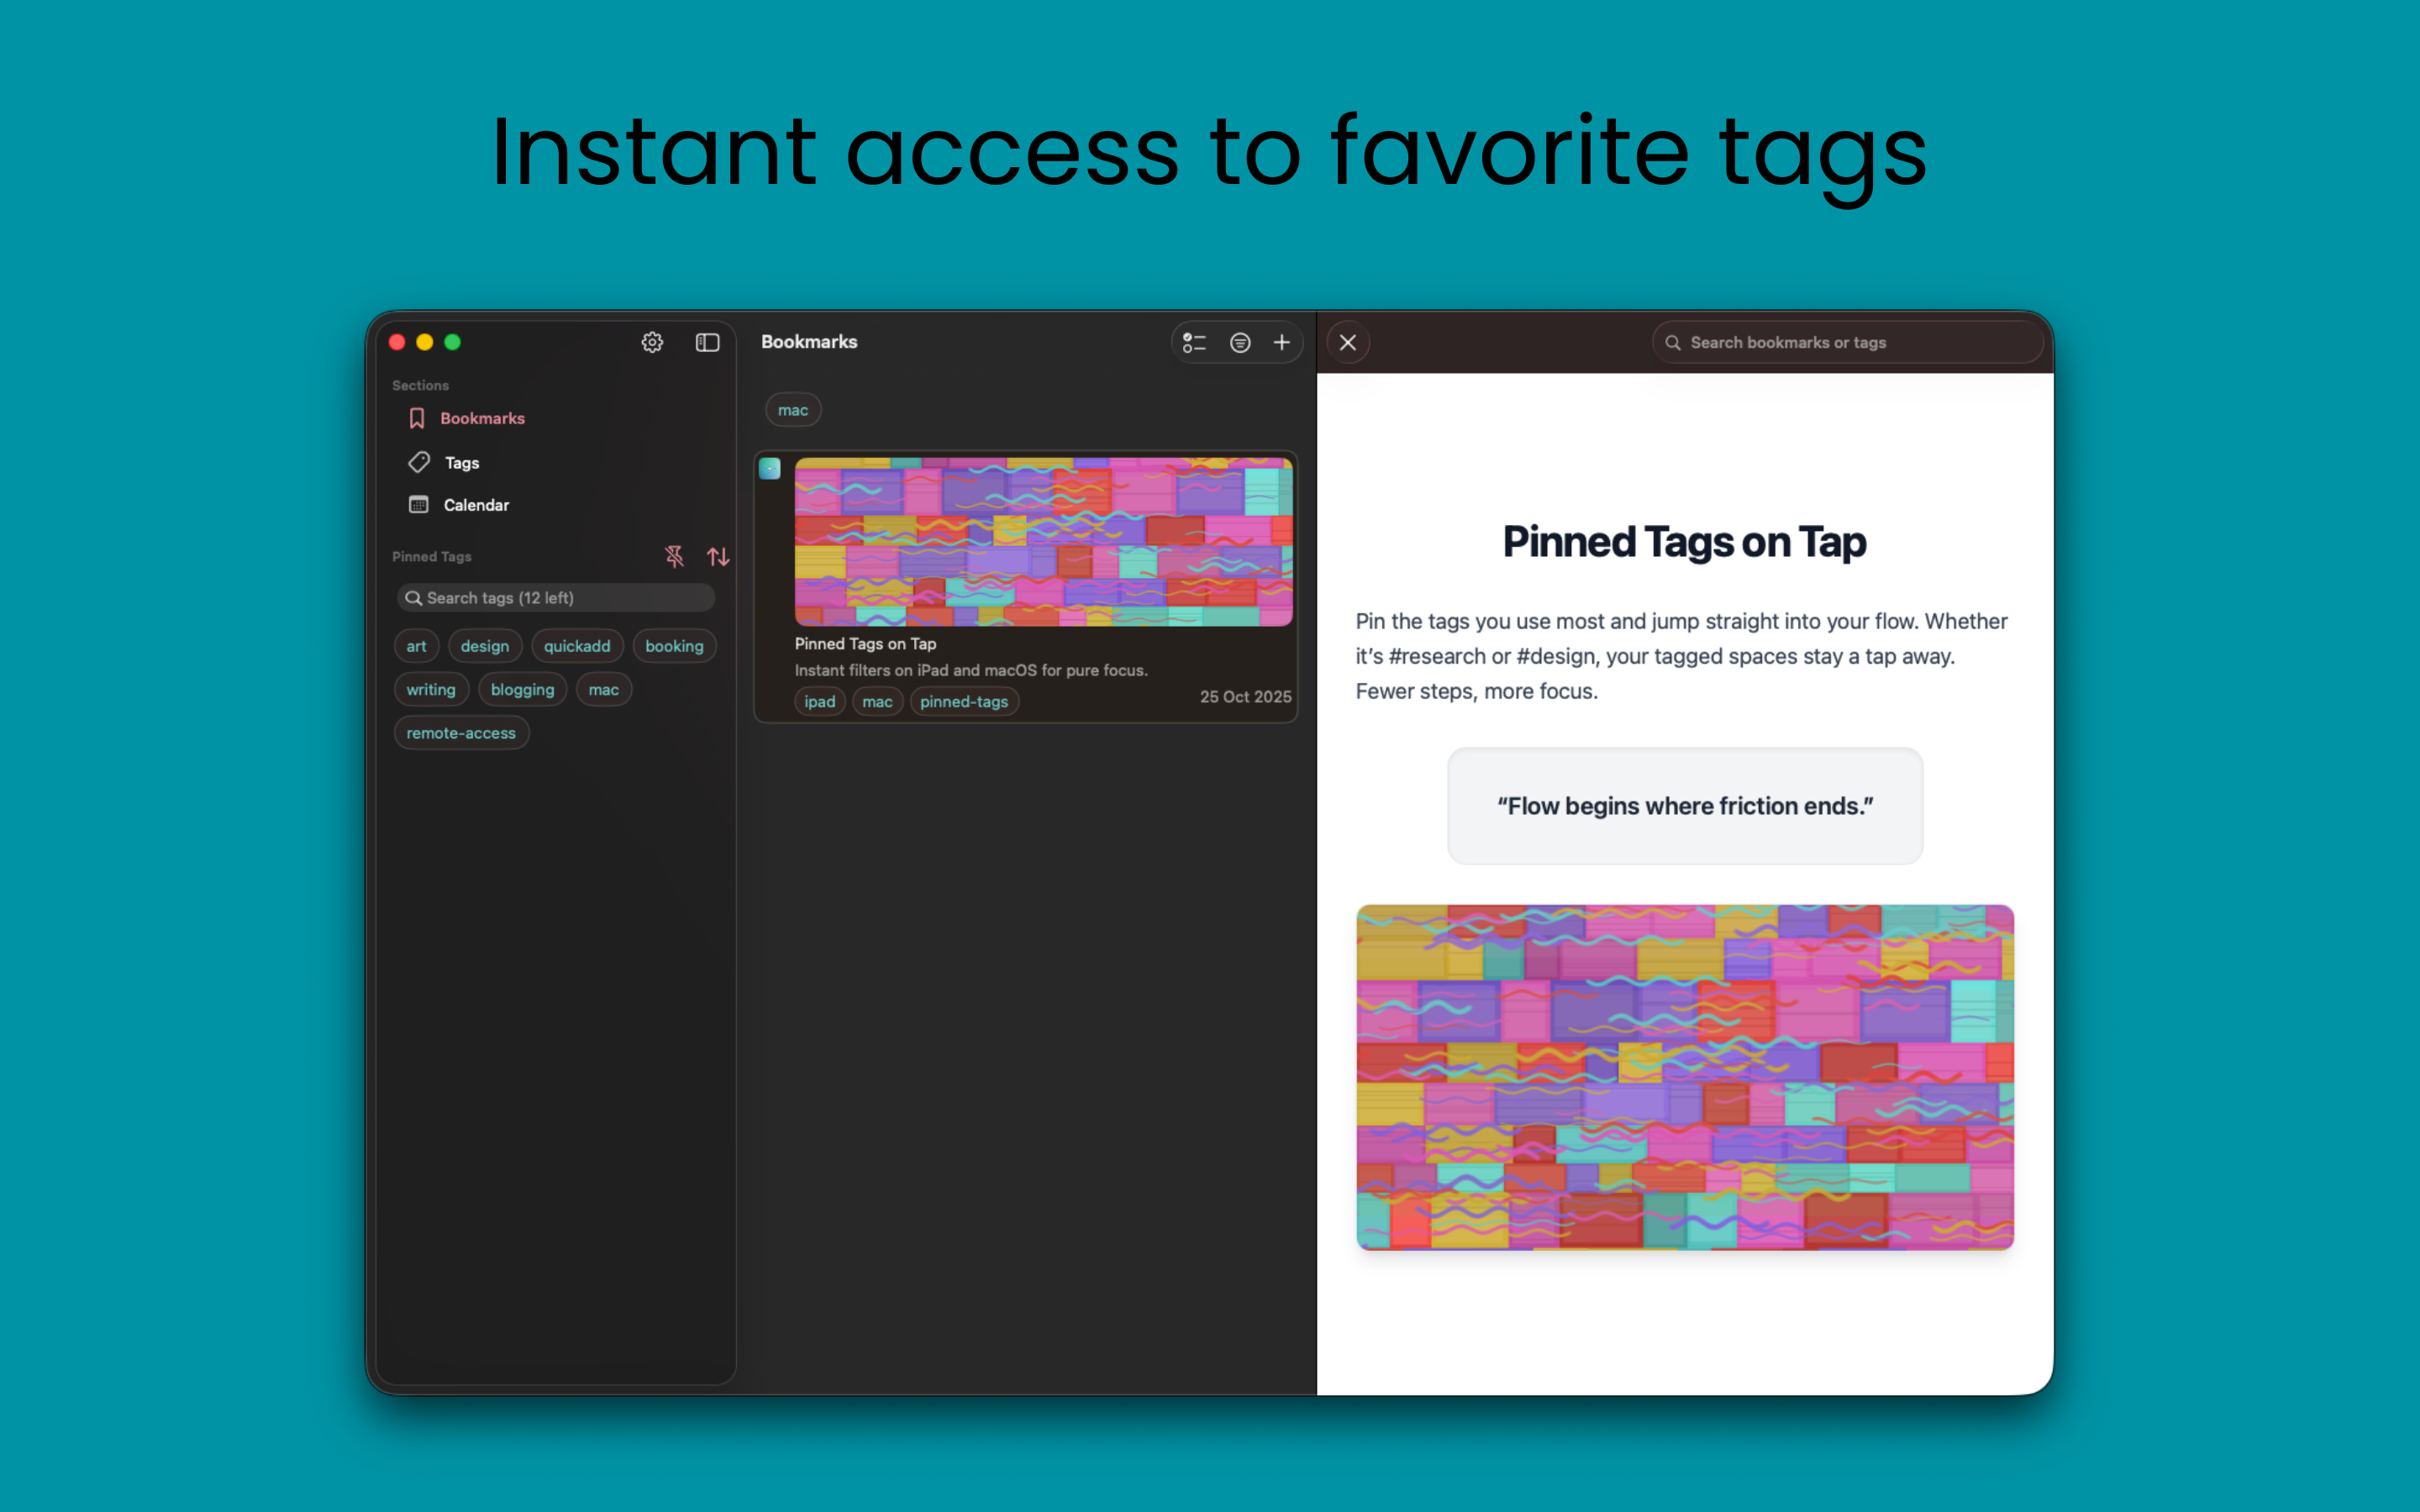The image size is (2420, 1512).
Task: Add a new bookmark with the plus icon
Action: (1282, 342)
